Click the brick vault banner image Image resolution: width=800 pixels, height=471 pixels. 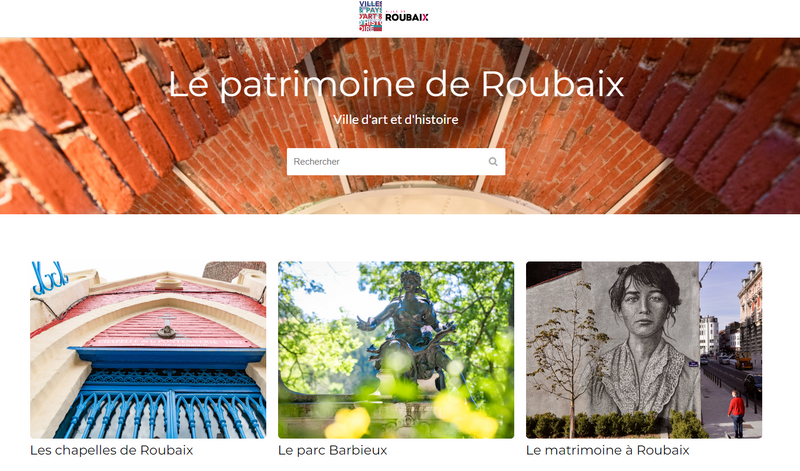tap(400, 126)
